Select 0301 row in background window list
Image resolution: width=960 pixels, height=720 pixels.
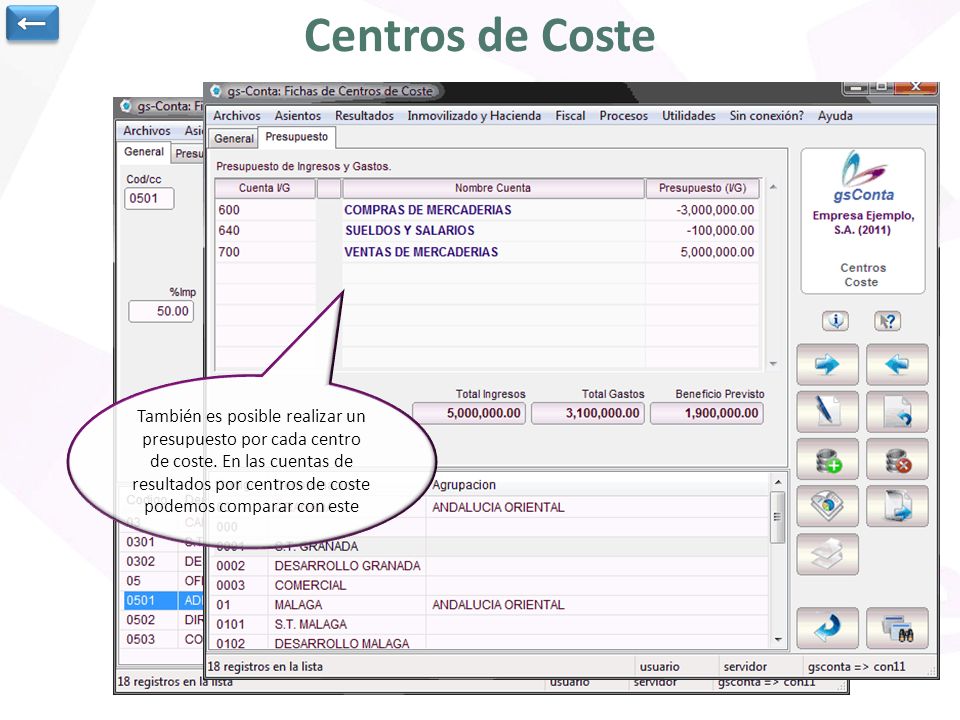(x=163, y=542)
